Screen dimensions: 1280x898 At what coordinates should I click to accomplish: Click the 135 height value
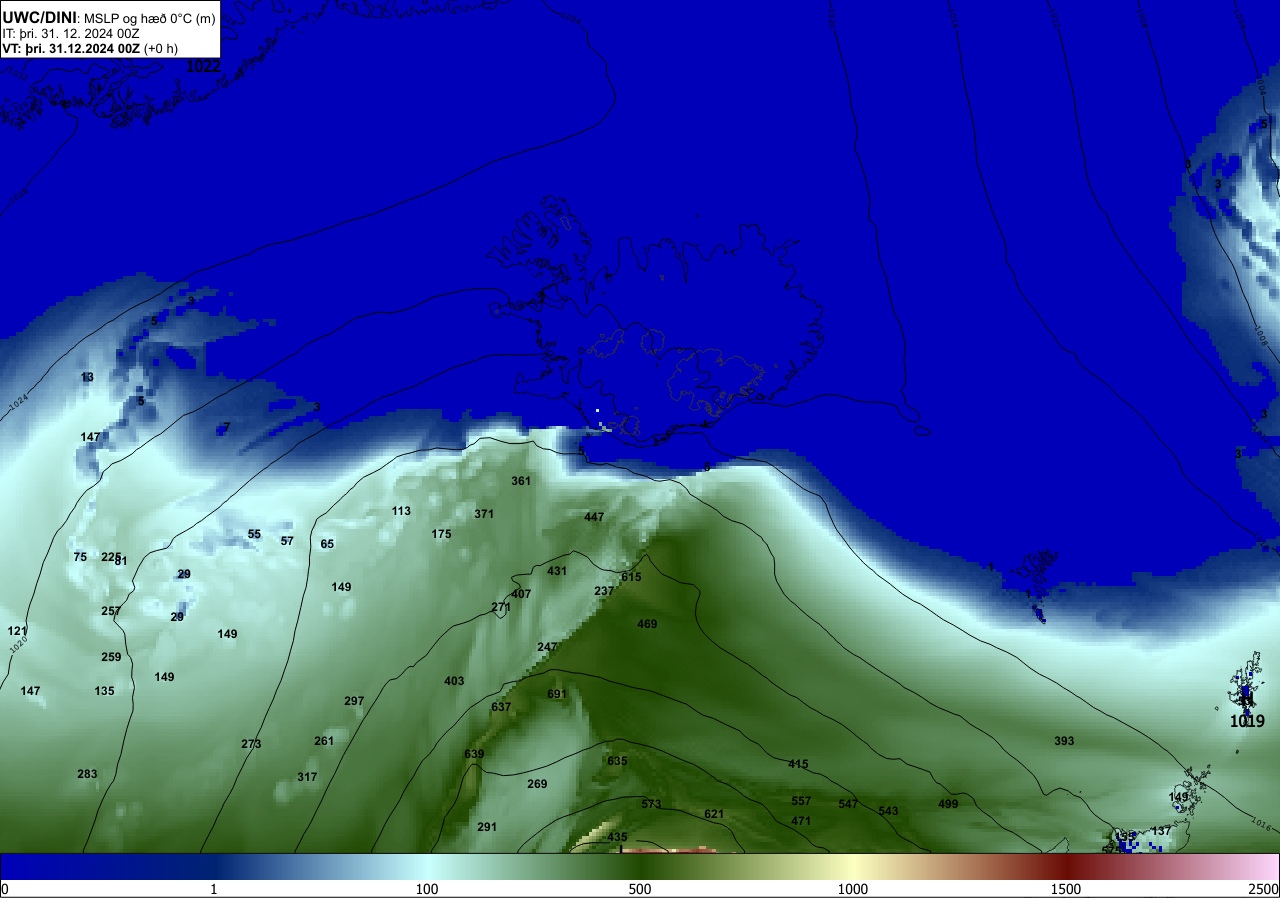tap(104, 691)
